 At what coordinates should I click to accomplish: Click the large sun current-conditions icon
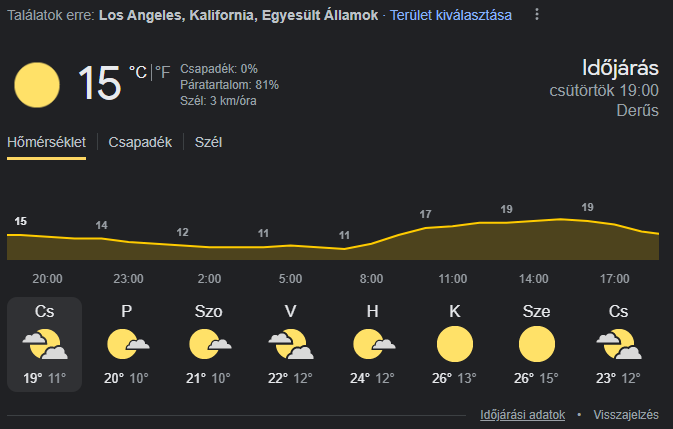pos(37,84)
